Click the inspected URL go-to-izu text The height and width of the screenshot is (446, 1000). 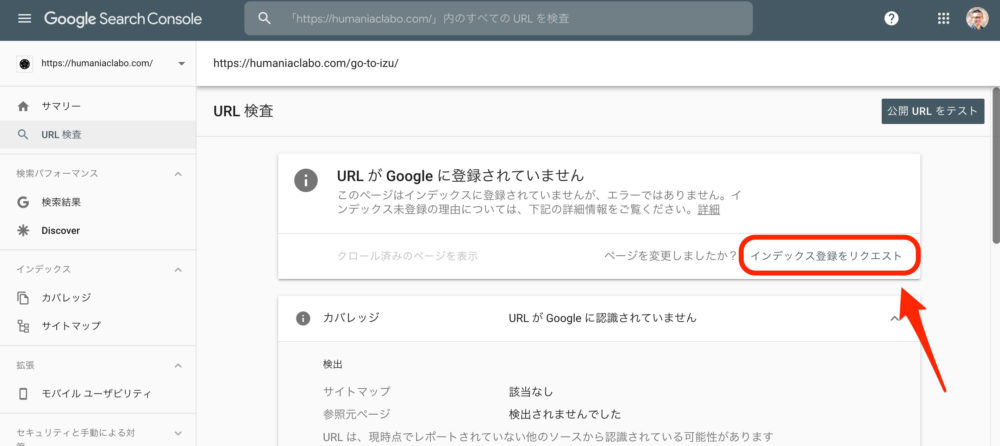coord(306,63)
